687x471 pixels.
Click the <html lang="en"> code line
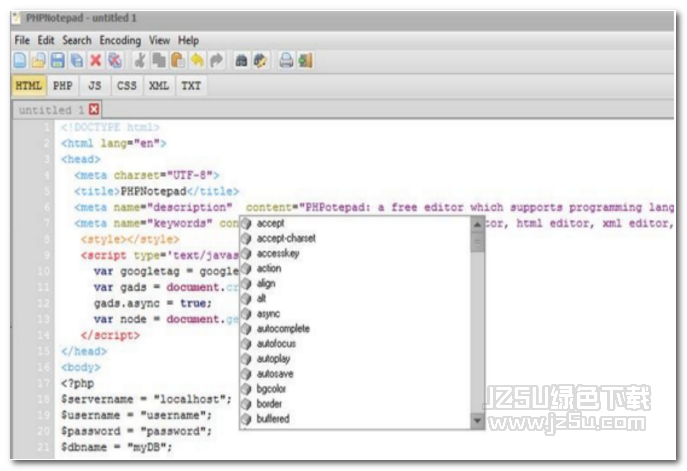pos(113,143)
